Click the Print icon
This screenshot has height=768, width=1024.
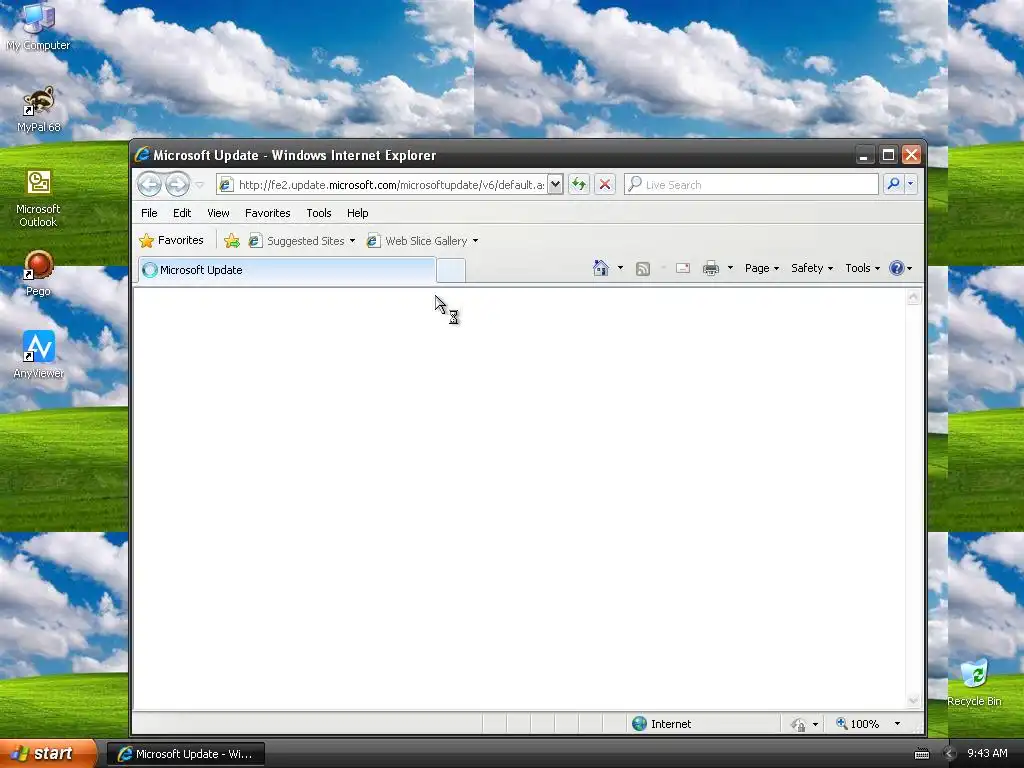click(x=711, y=268)
